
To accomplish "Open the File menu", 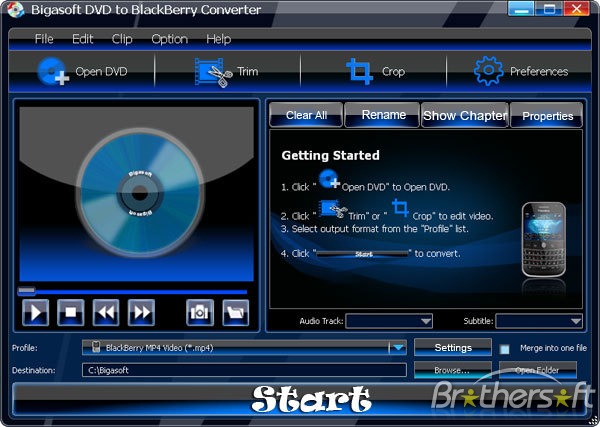I will coord(44,39).
